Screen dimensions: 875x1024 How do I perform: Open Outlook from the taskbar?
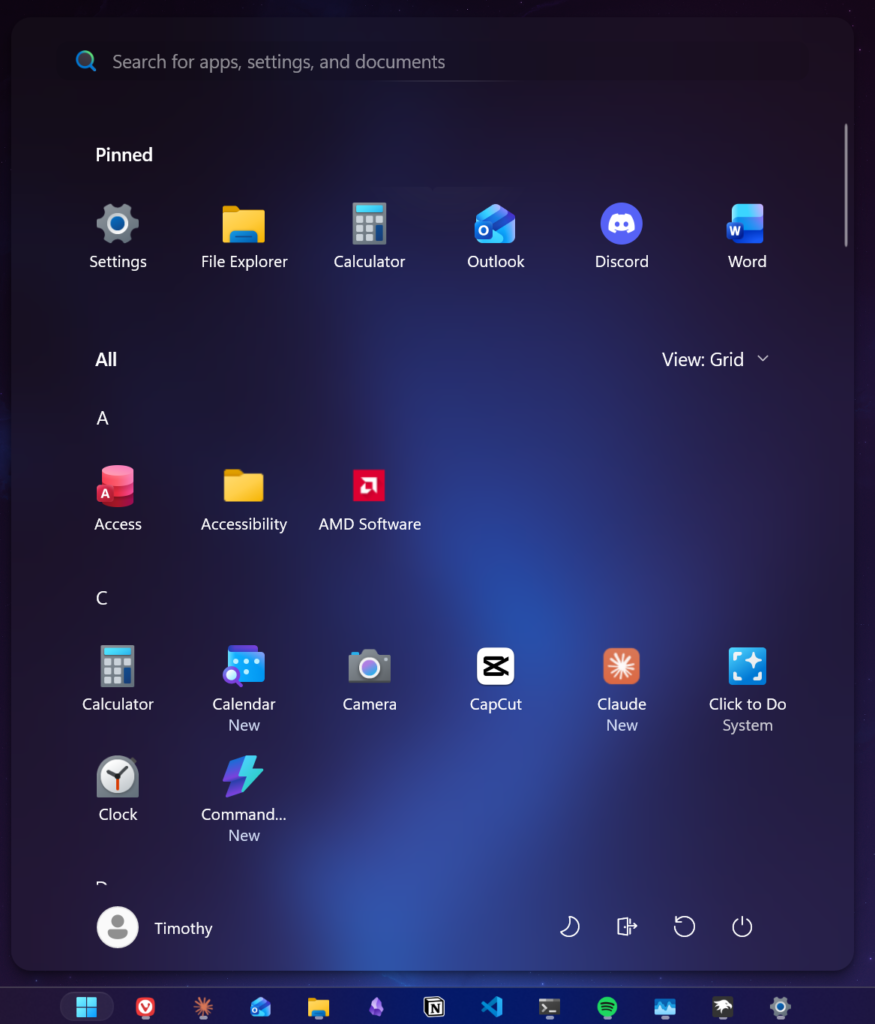point(261,1007)
